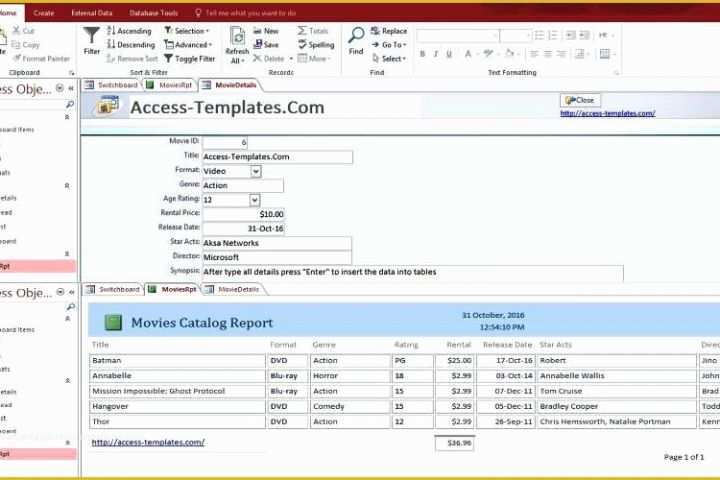Click the Star Acts field Aksa Networks

(x=277, y=243)
